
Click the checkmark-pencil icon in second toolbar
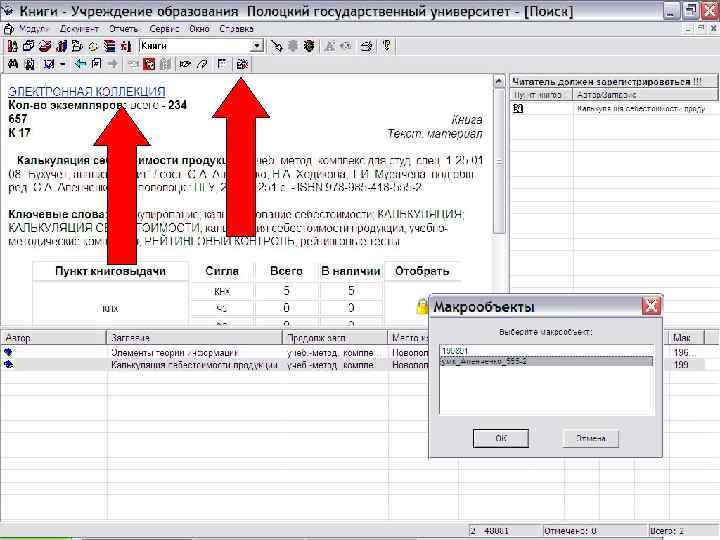click(185, 64)
